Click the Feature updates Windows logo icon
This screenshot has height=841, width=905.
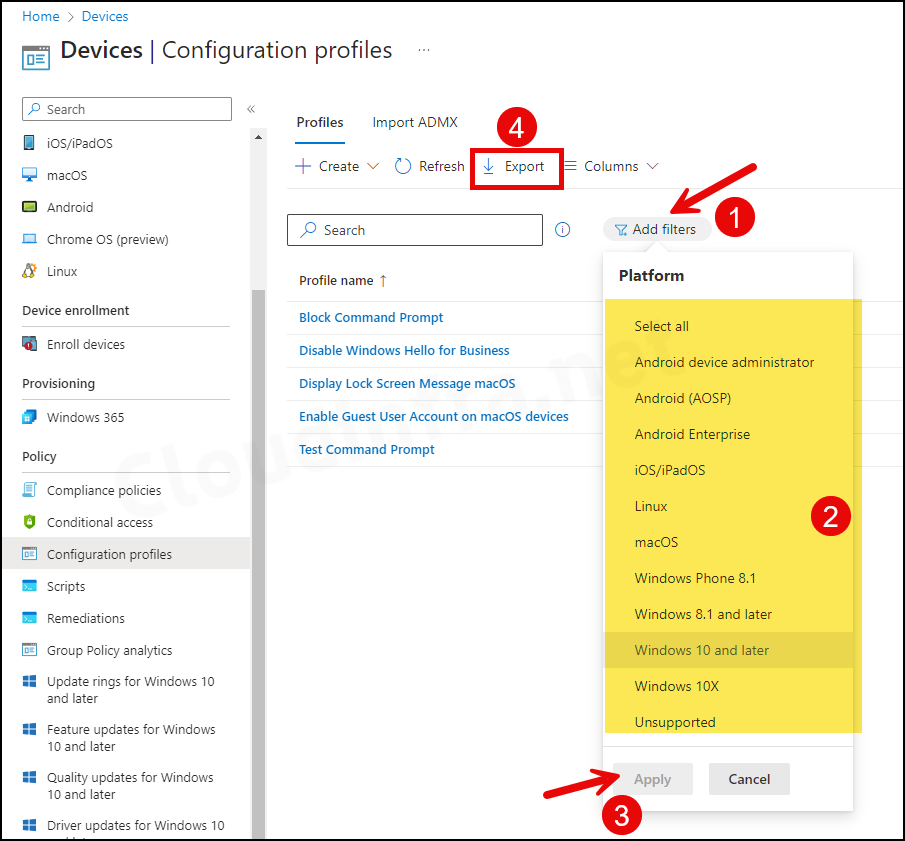tap(29, 729)
